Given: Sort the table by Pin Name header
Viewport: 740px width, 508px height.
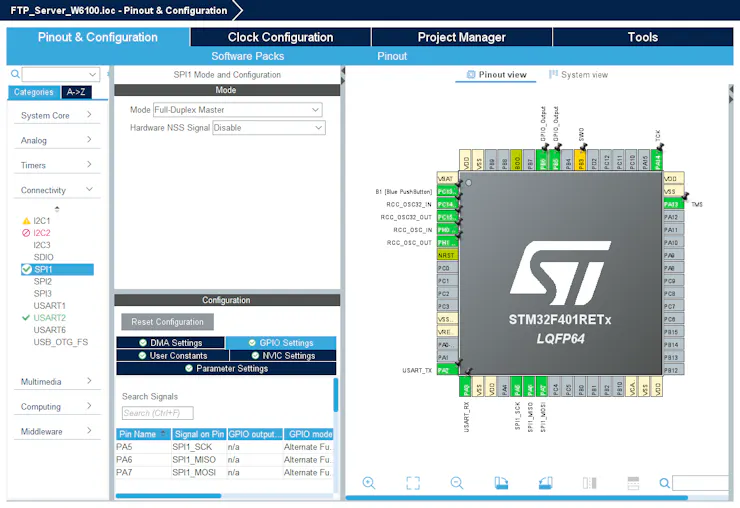Looking at the screenshot, I should point(143,434).
